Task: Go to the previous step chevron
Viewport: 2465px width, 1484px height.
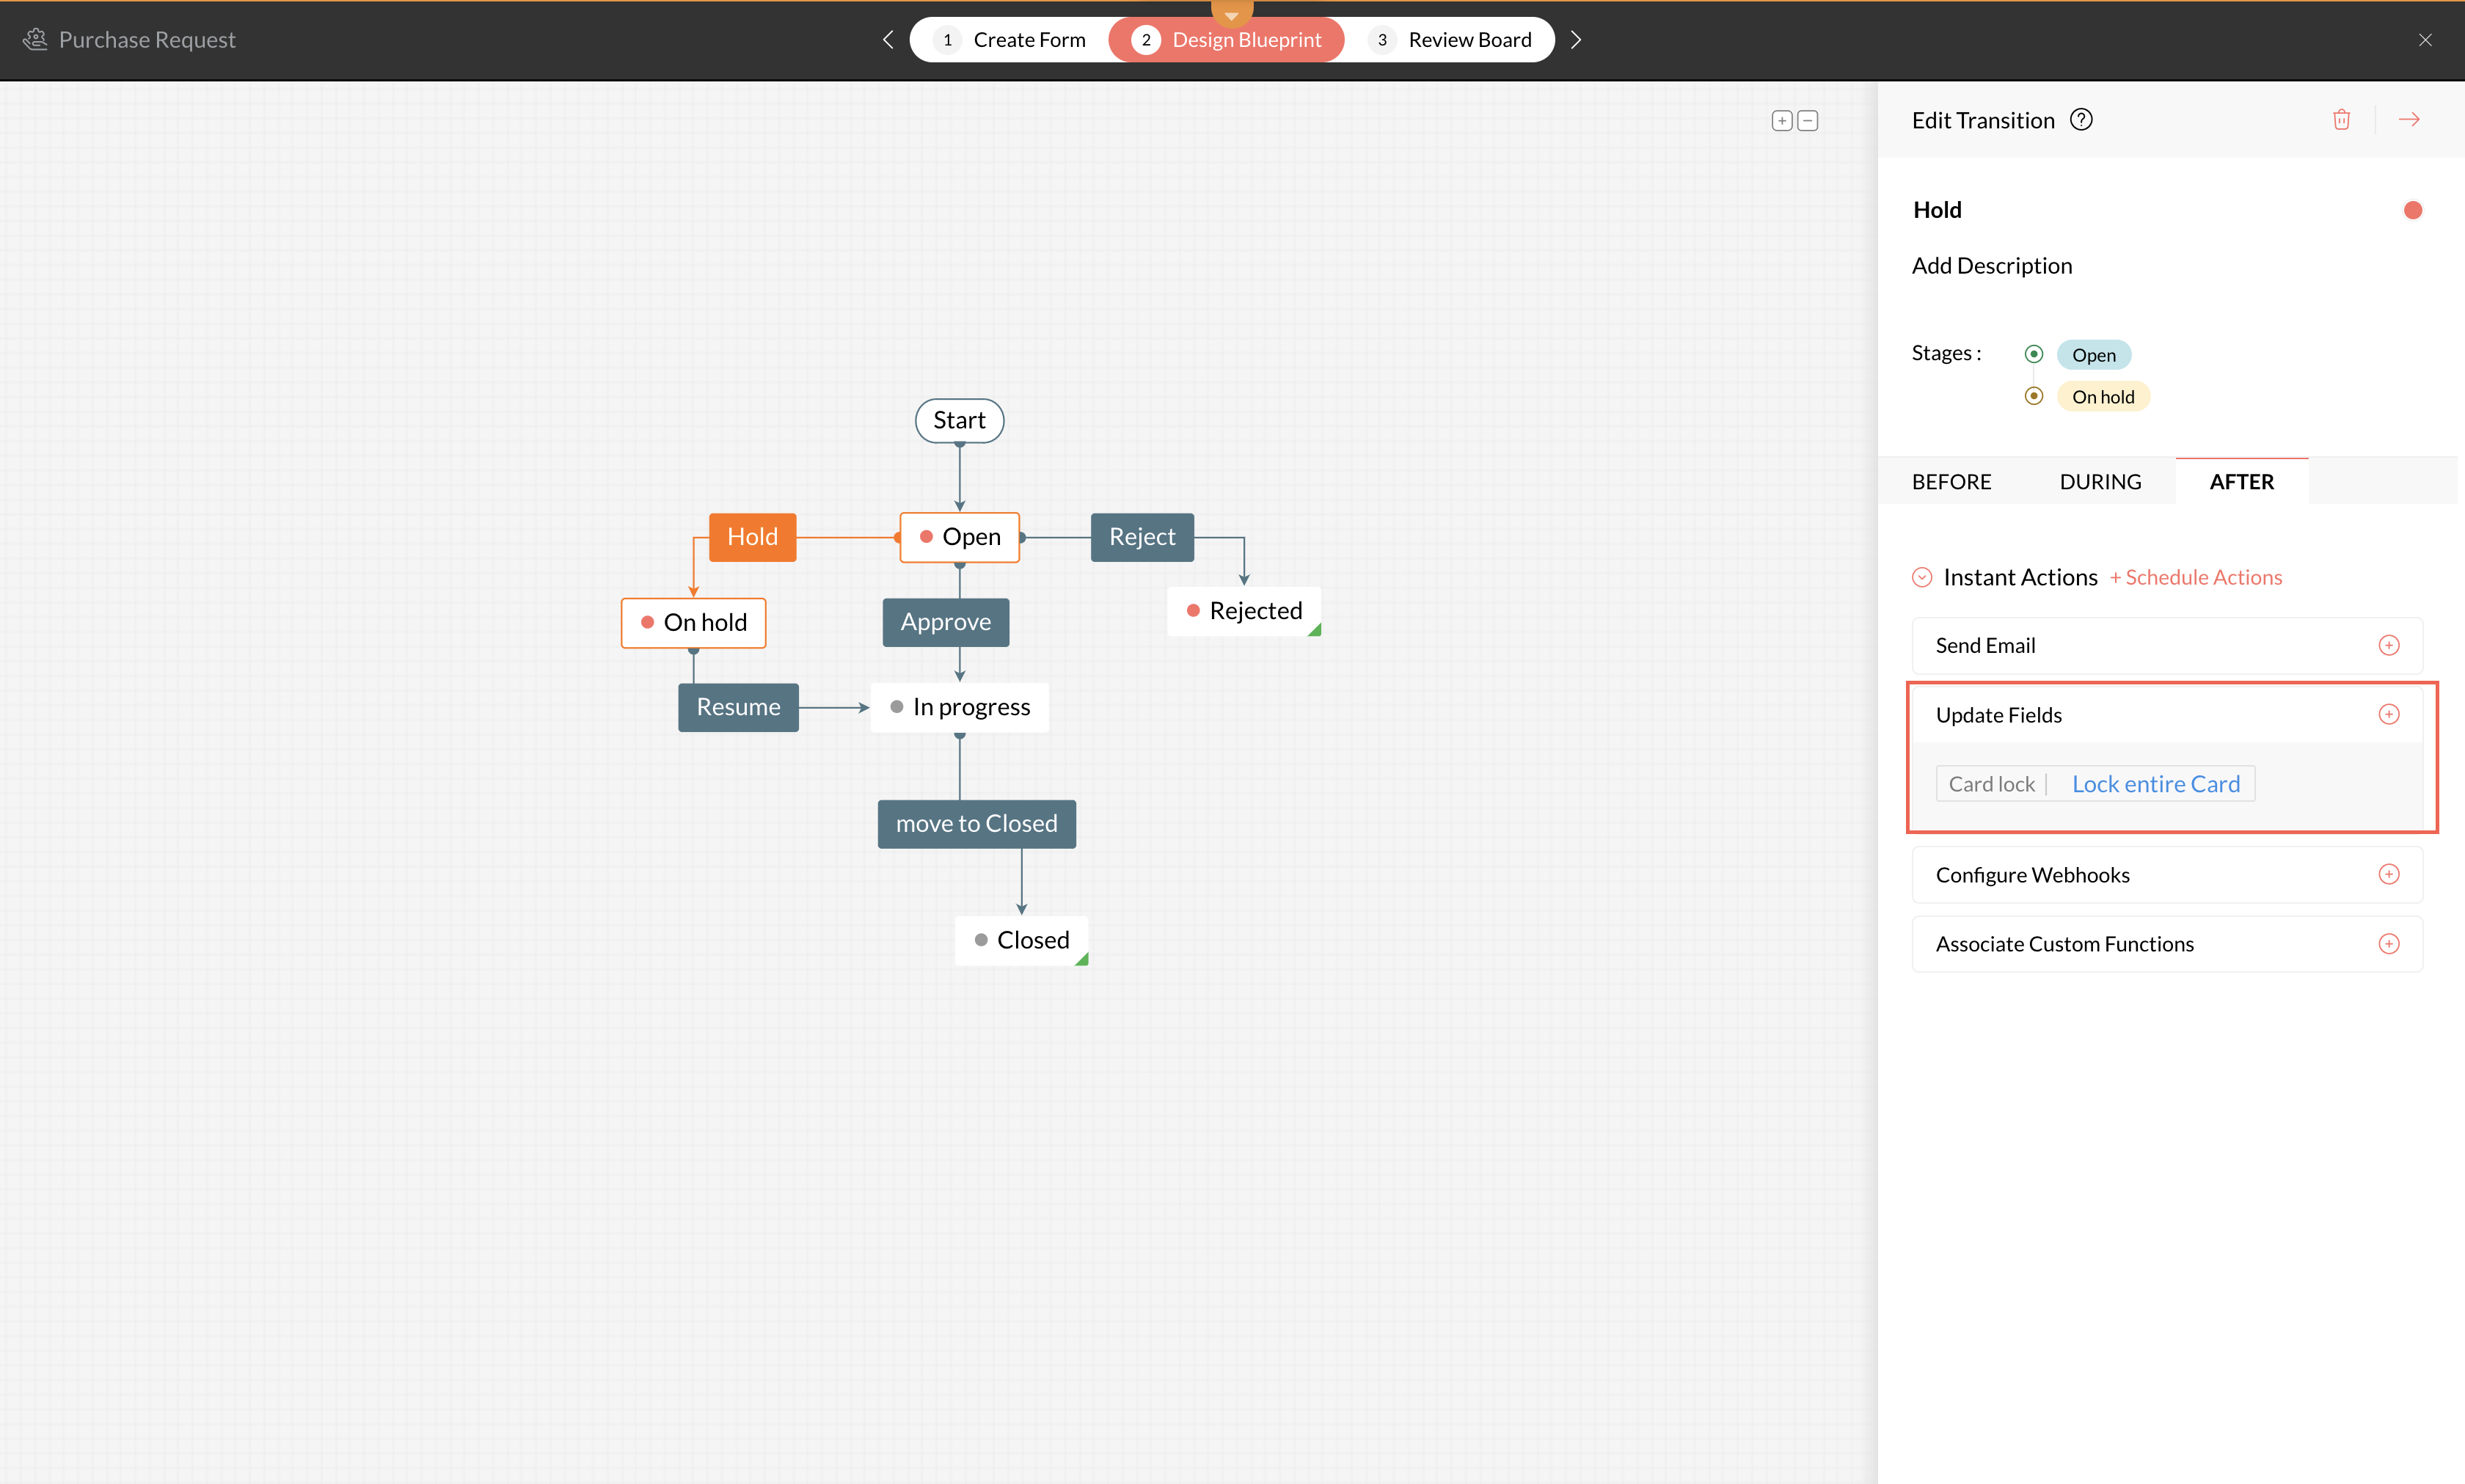Action: [888, 40]
